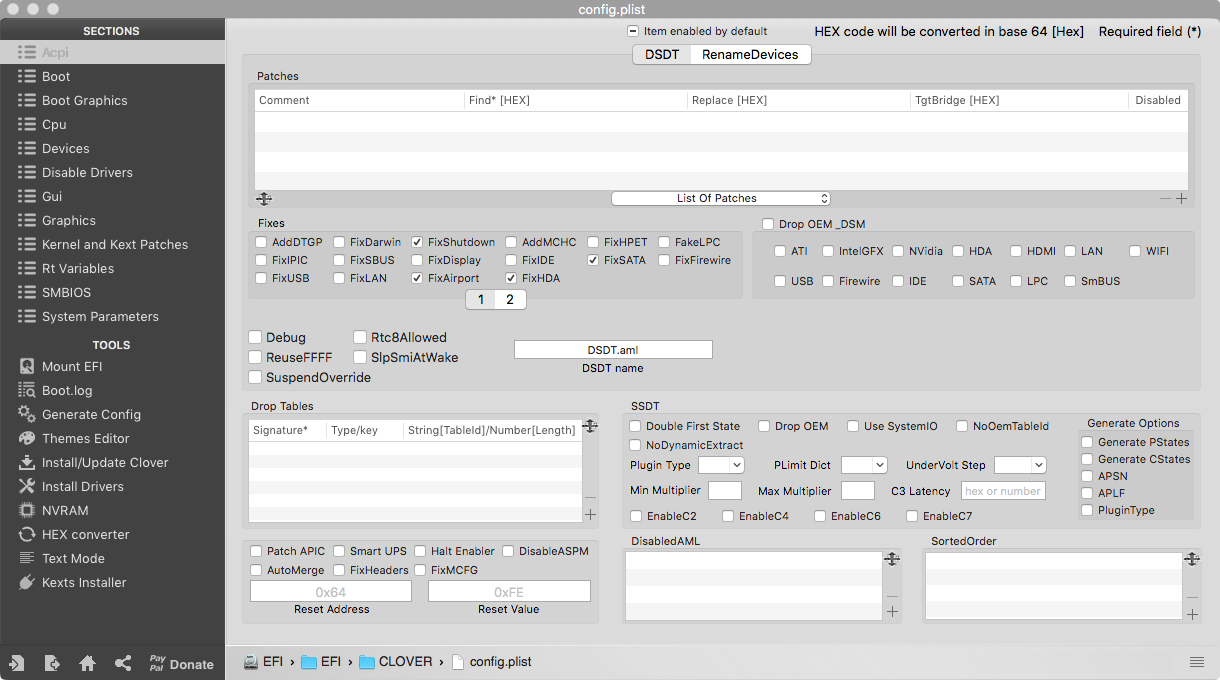
Task: Add a SortedOrder entry with plus
Action: pyautogui.click(x=1192, y=614)
